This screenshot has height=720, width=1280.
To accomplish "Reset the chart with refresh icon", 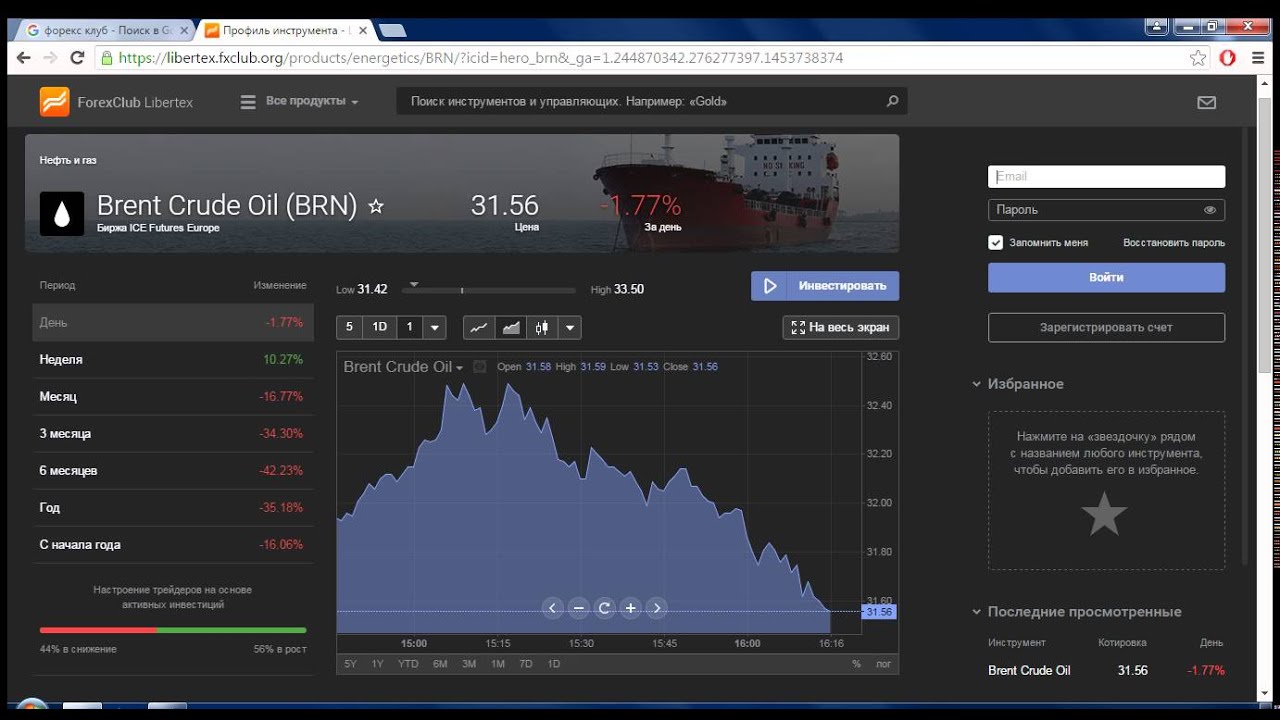I will coord(604,608).
